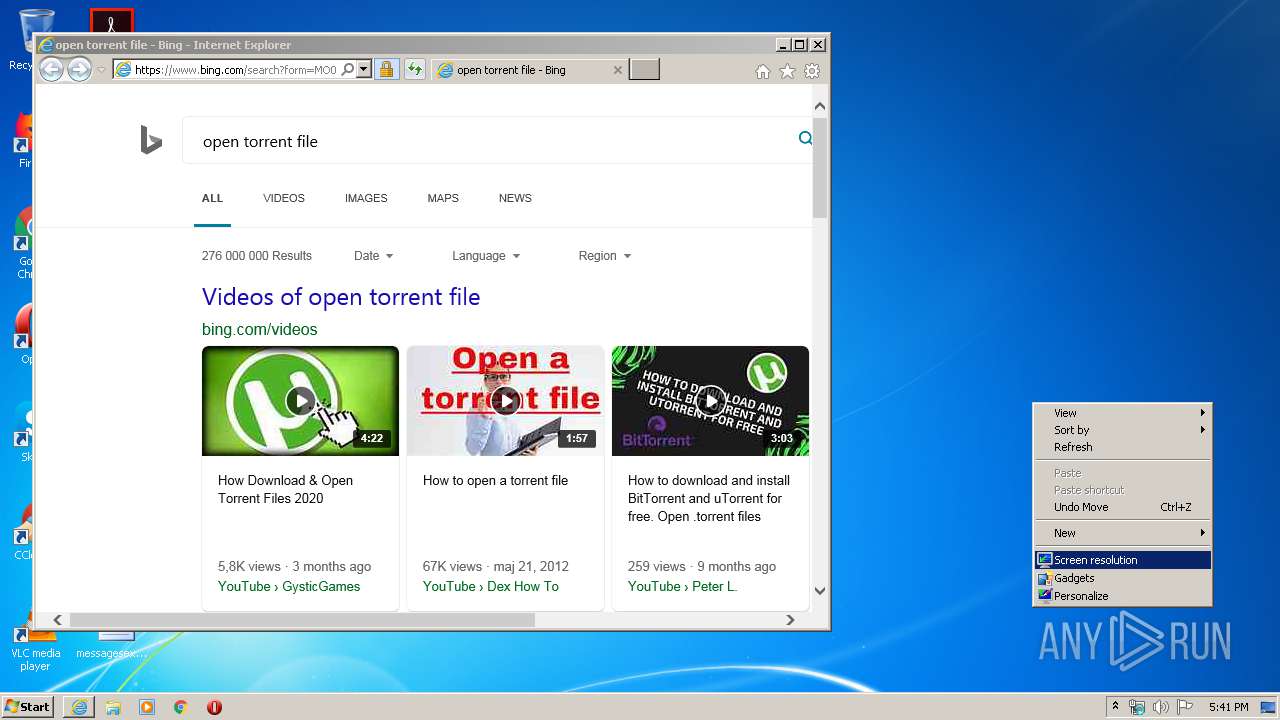The width and height of the screenshot is (1280, 720).
Task: Show hidden system tray icons
Action: 1115,707
